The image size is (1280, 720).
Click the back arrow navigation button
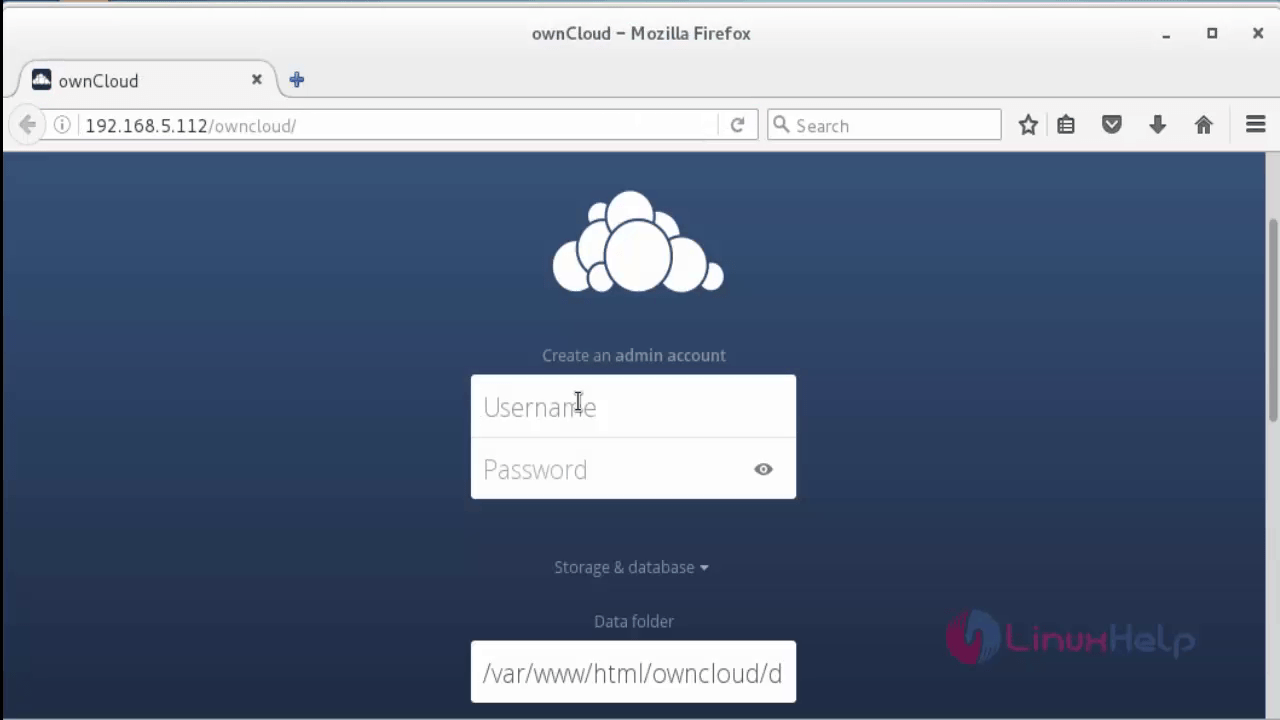tap(27, 125)
